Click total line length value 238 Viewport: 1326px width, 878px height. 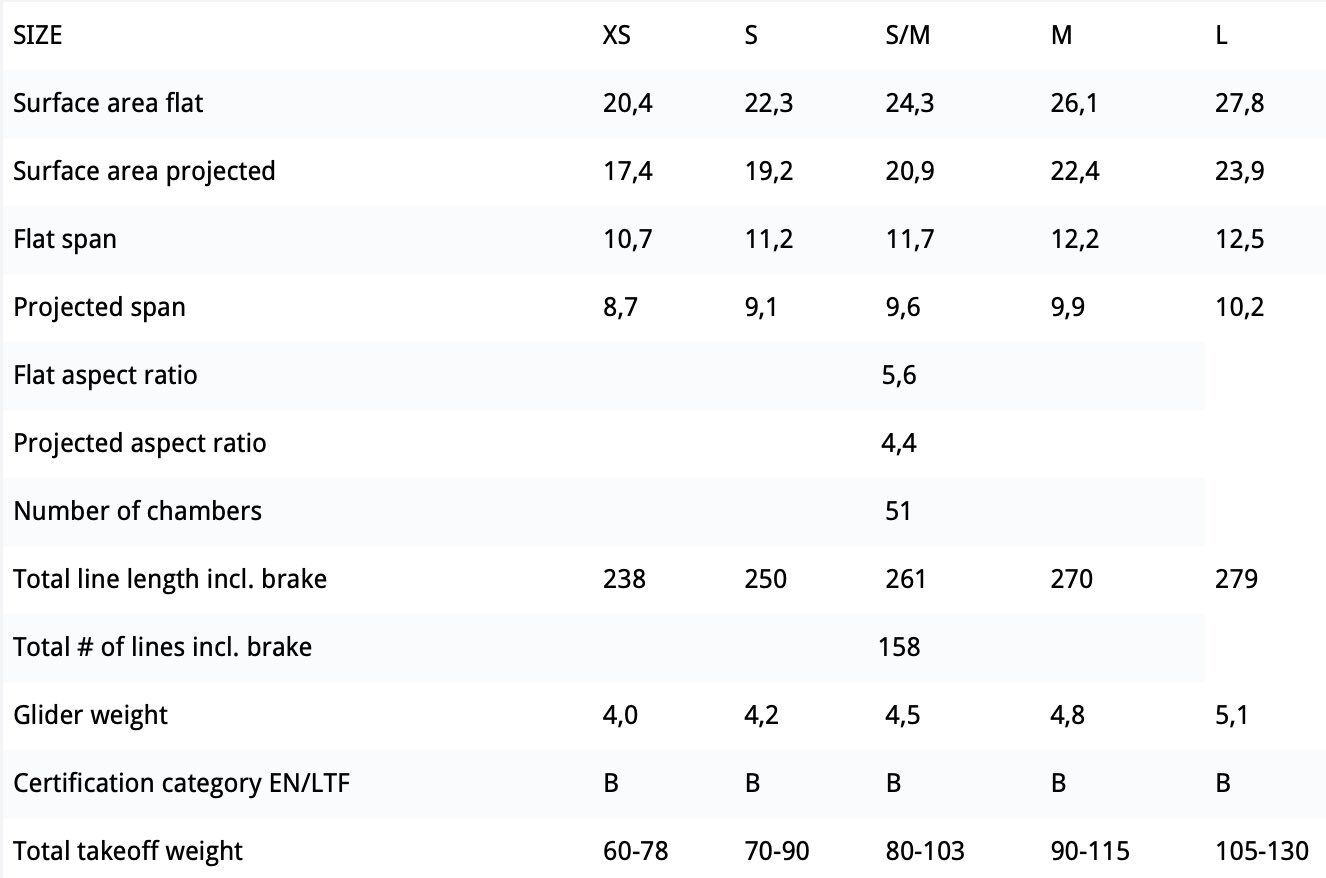click(x=624, y=579)
